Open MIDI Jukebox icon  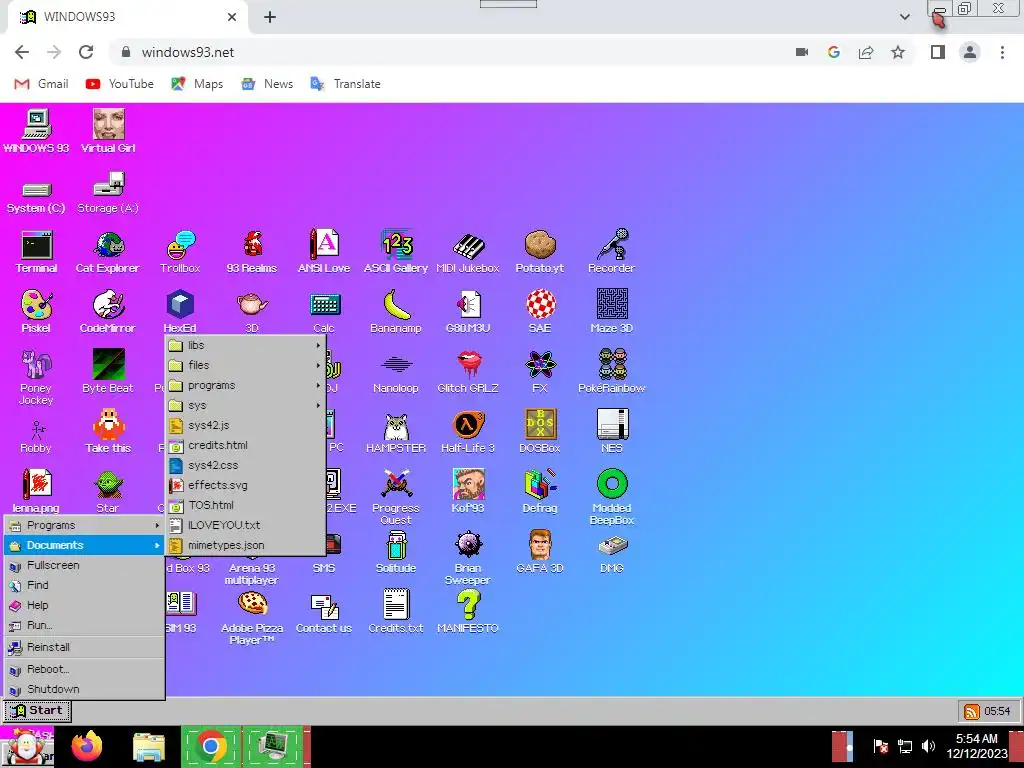point(468,252)
